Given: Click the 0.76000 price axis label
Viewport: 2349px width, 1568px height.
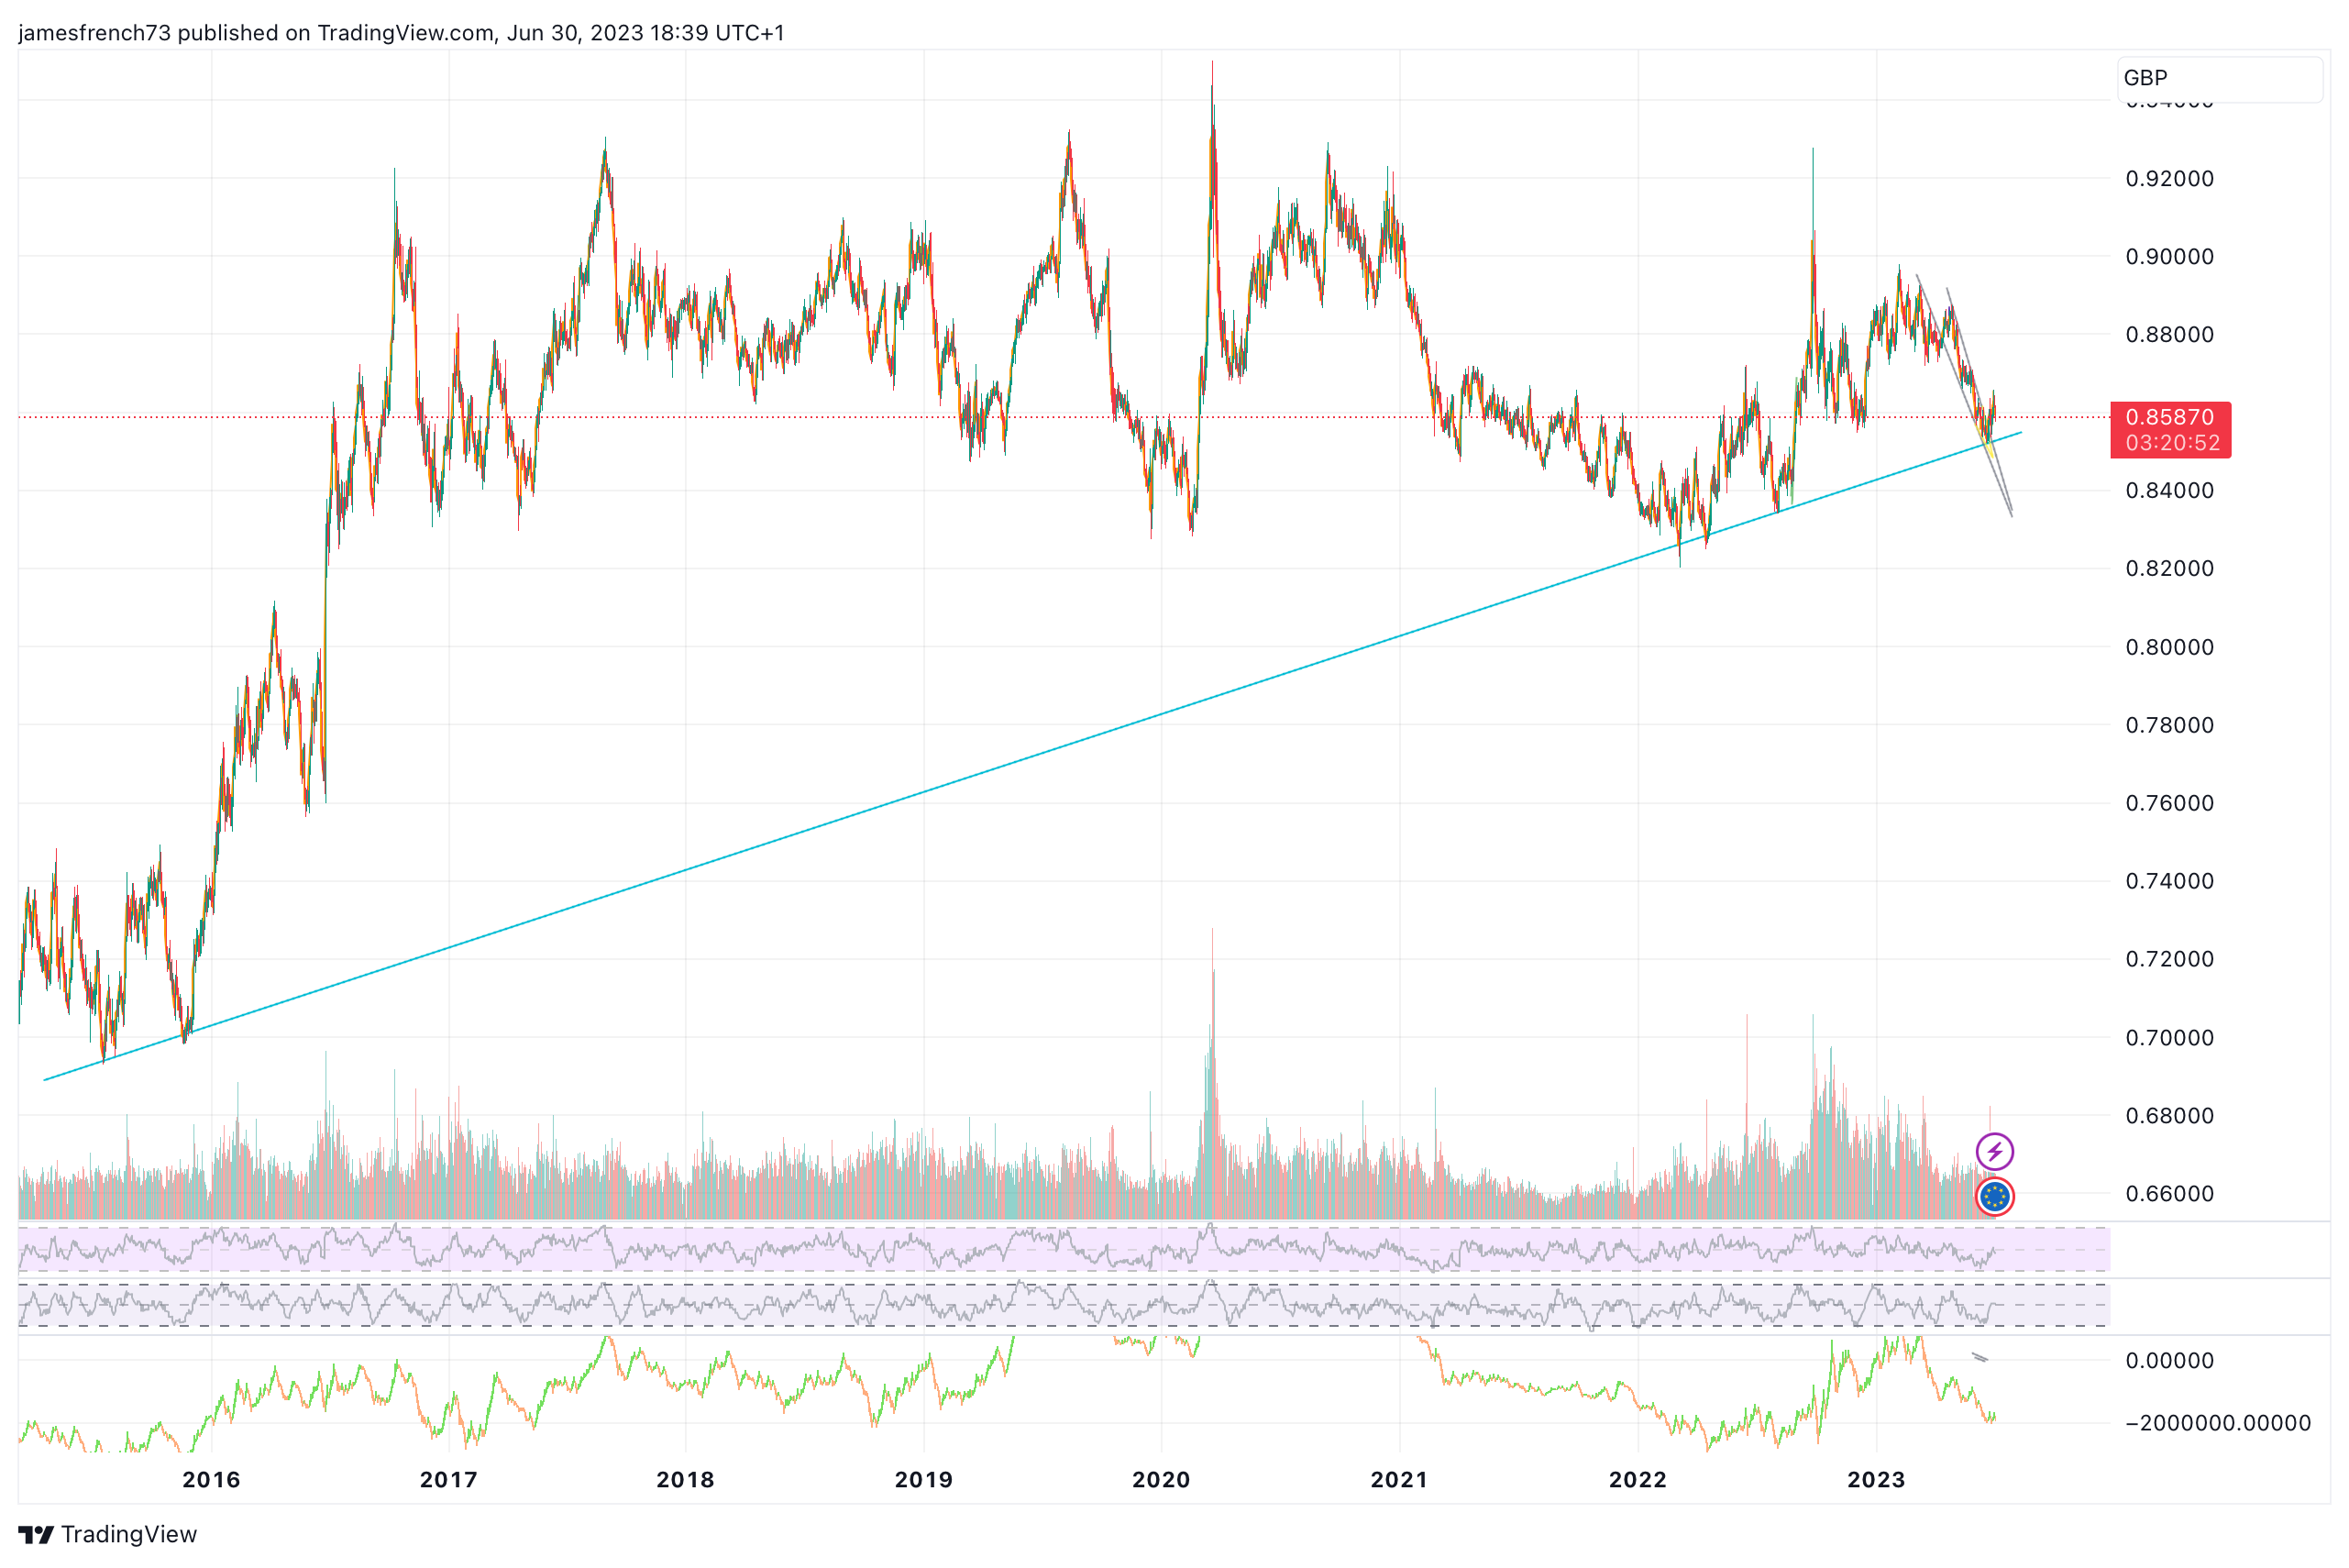Looking at the screenshot, I should tap(2168, 802).
